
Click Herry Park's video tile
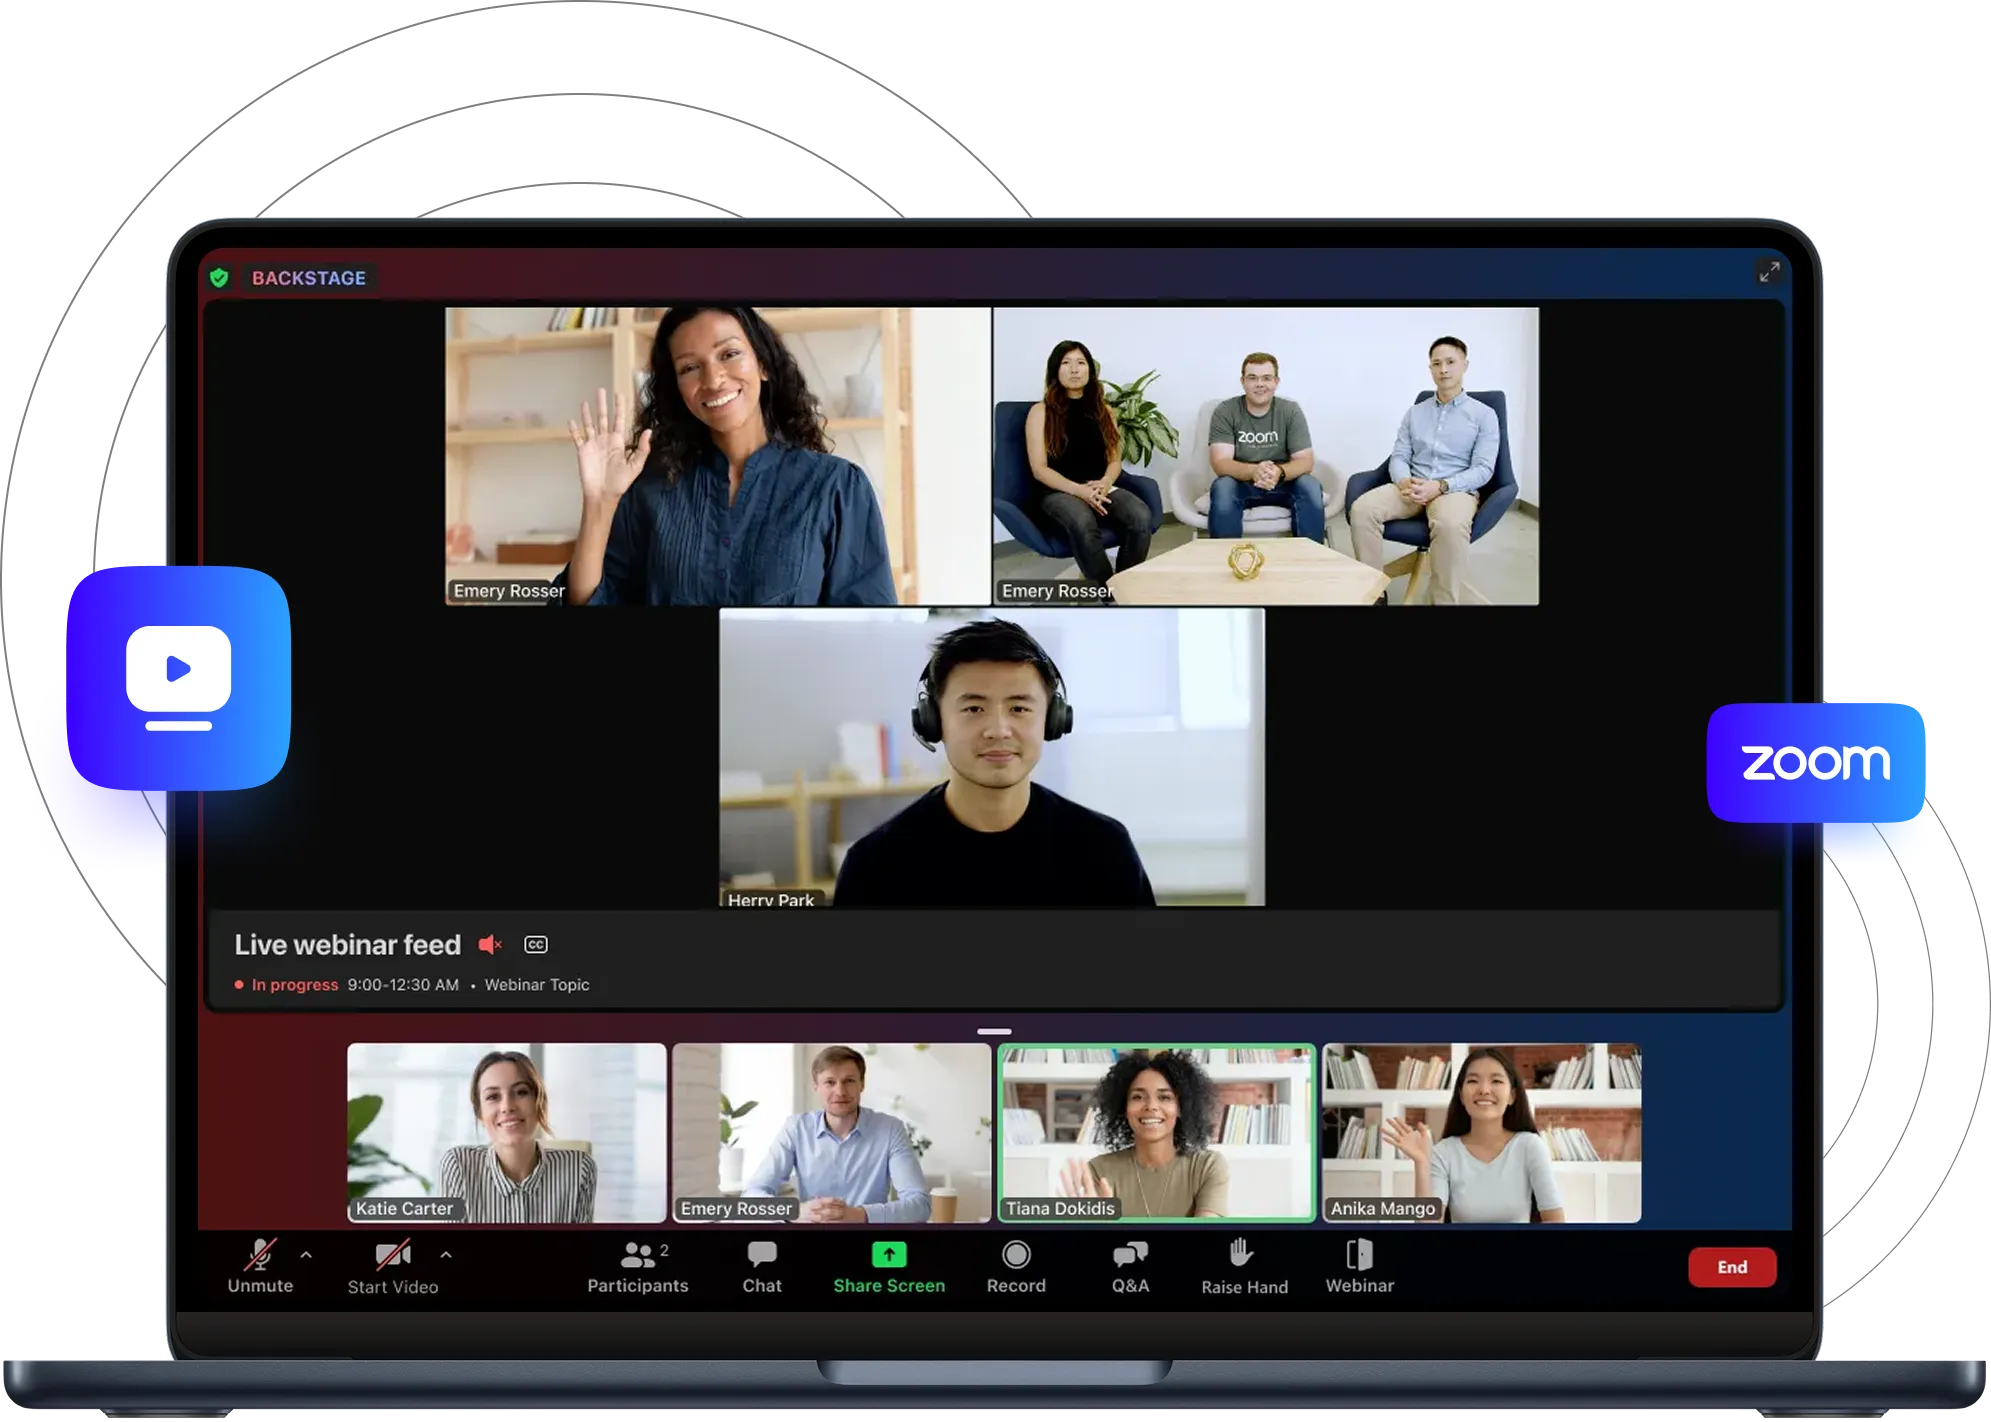coord(992,757)
